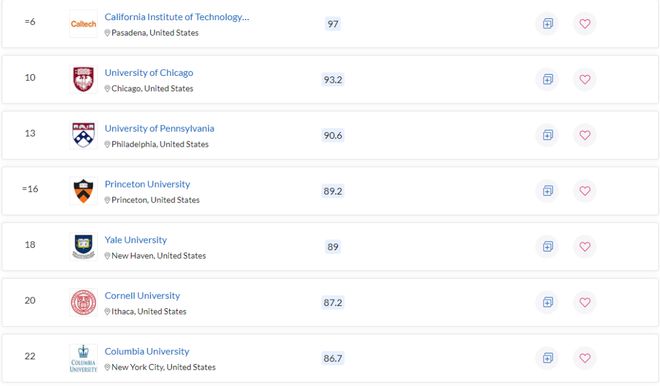660x386 pixels.
Task: Add Yale University to compare list
Action: pos(547,246)
